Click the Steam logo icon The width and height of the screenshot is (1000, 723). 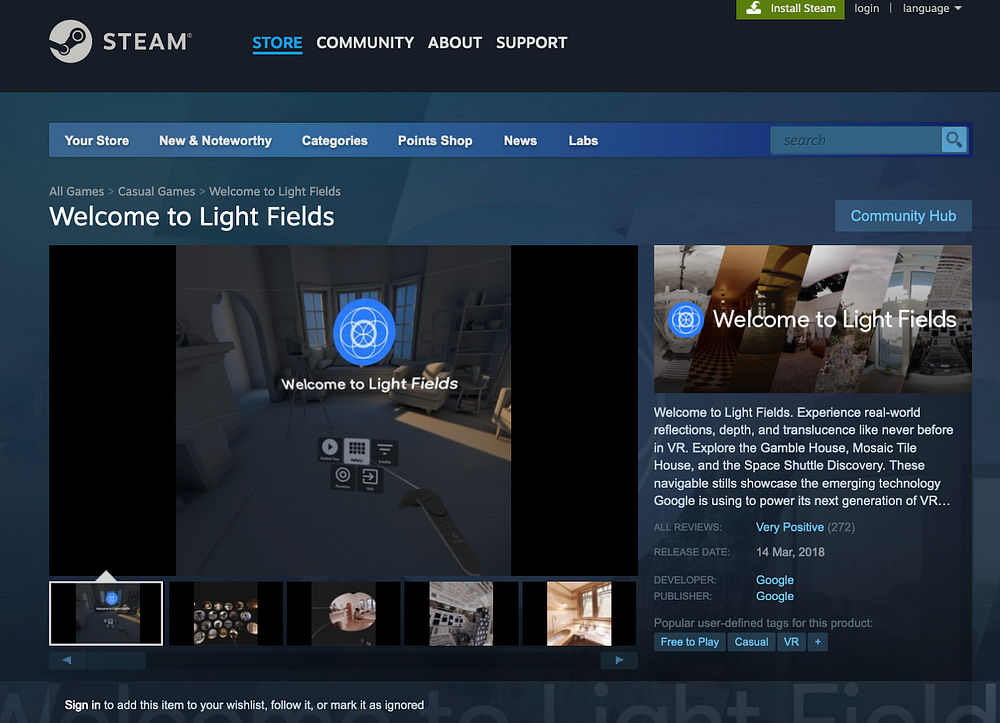pyautogui.click(x=71, y=41)
